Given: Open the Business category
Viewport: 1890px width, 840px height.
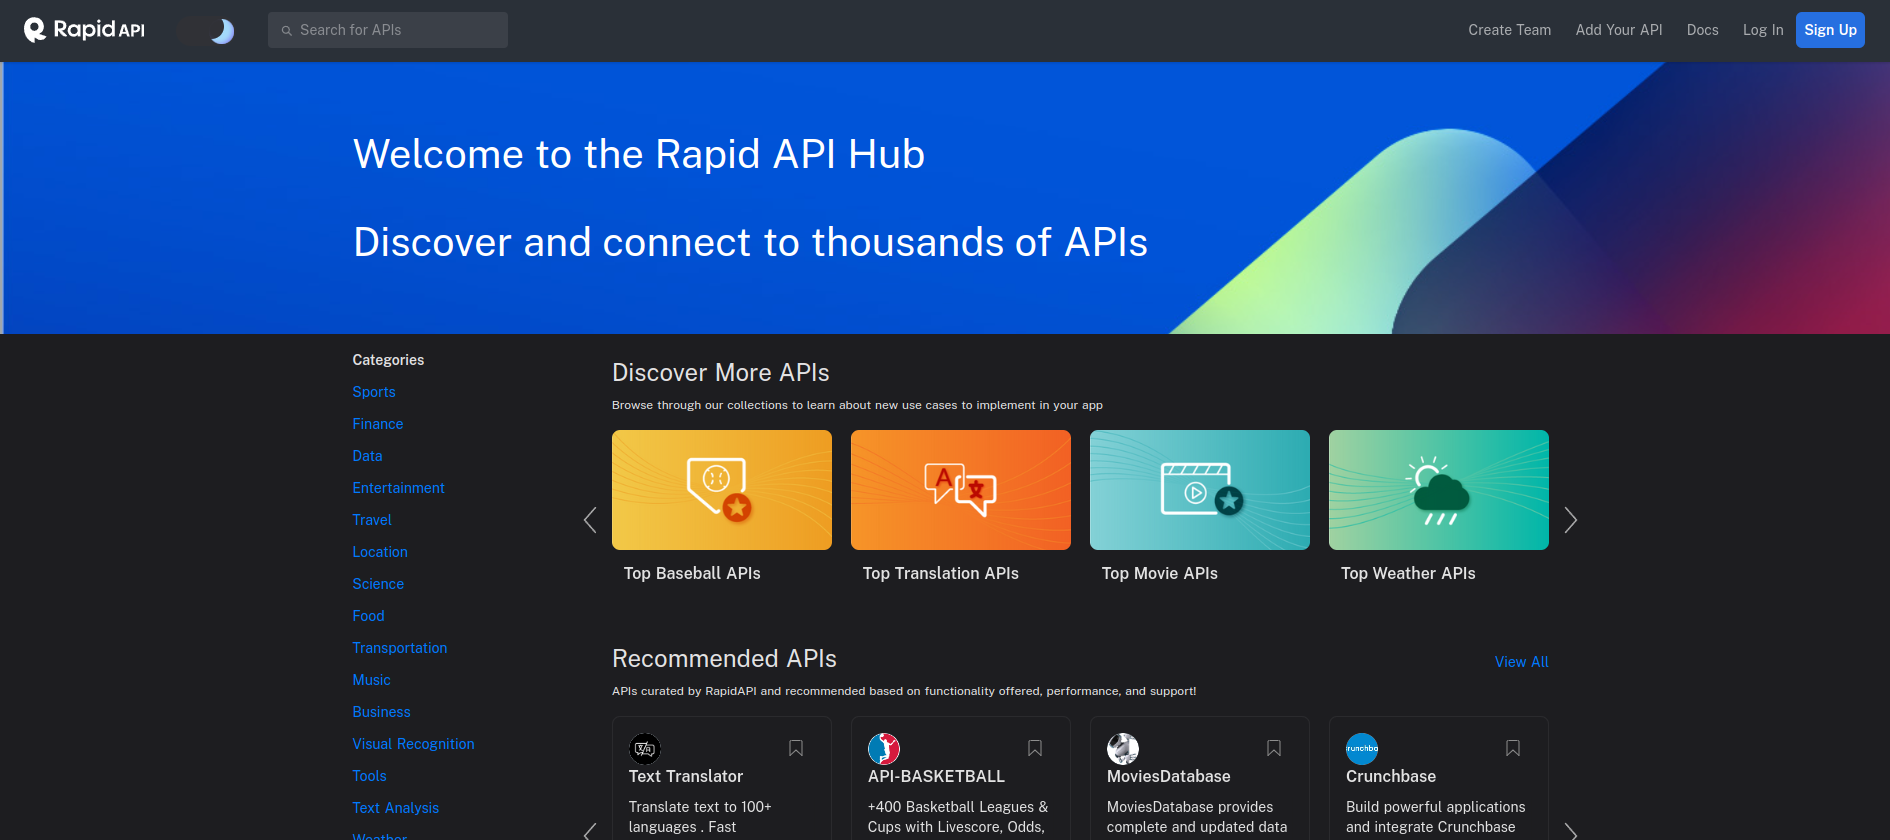Looking at the screenshot, I should pyautogui.click(x=381, y=712).
